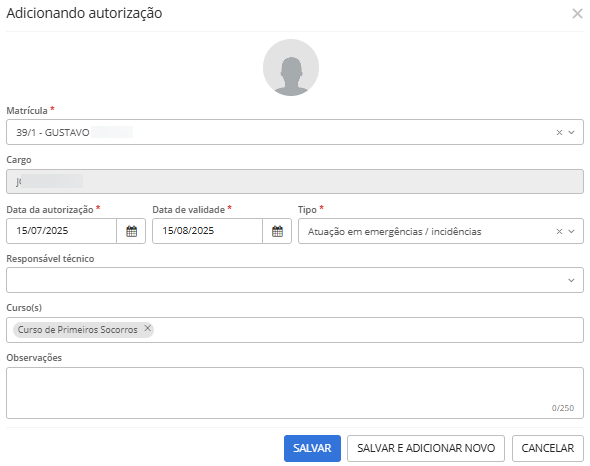This screenshot has width=590, height=466.
Task: Click the Tipo field showing Atuação em emergências
Action: pyautogui.click(x=441, y=231)
